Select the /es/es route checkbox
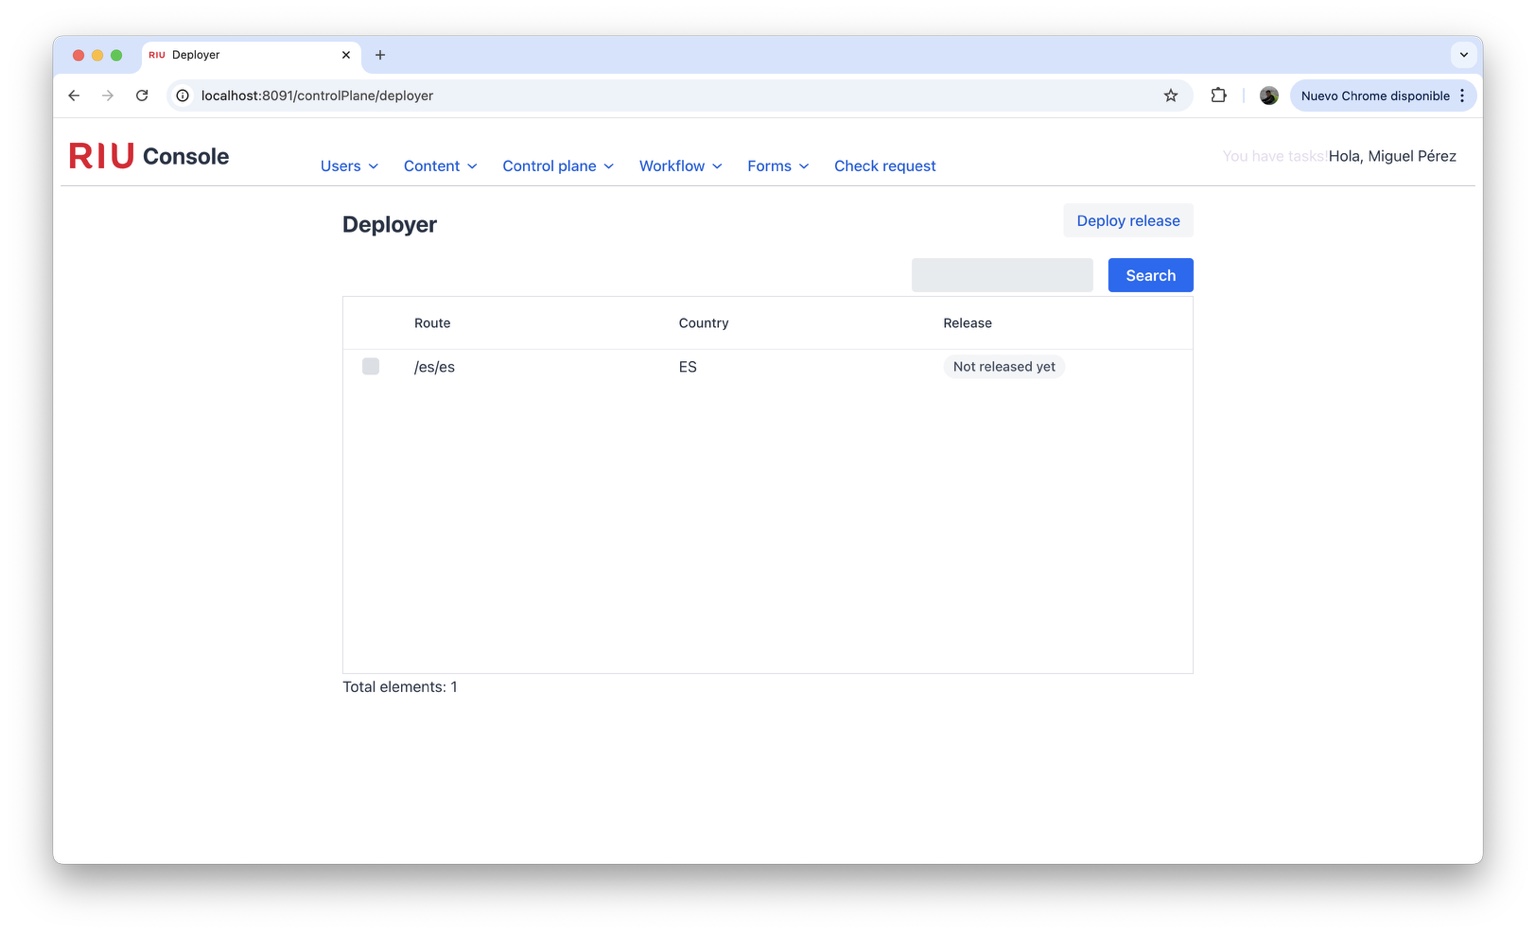The image size is (1536, 934). click(370, 367)
